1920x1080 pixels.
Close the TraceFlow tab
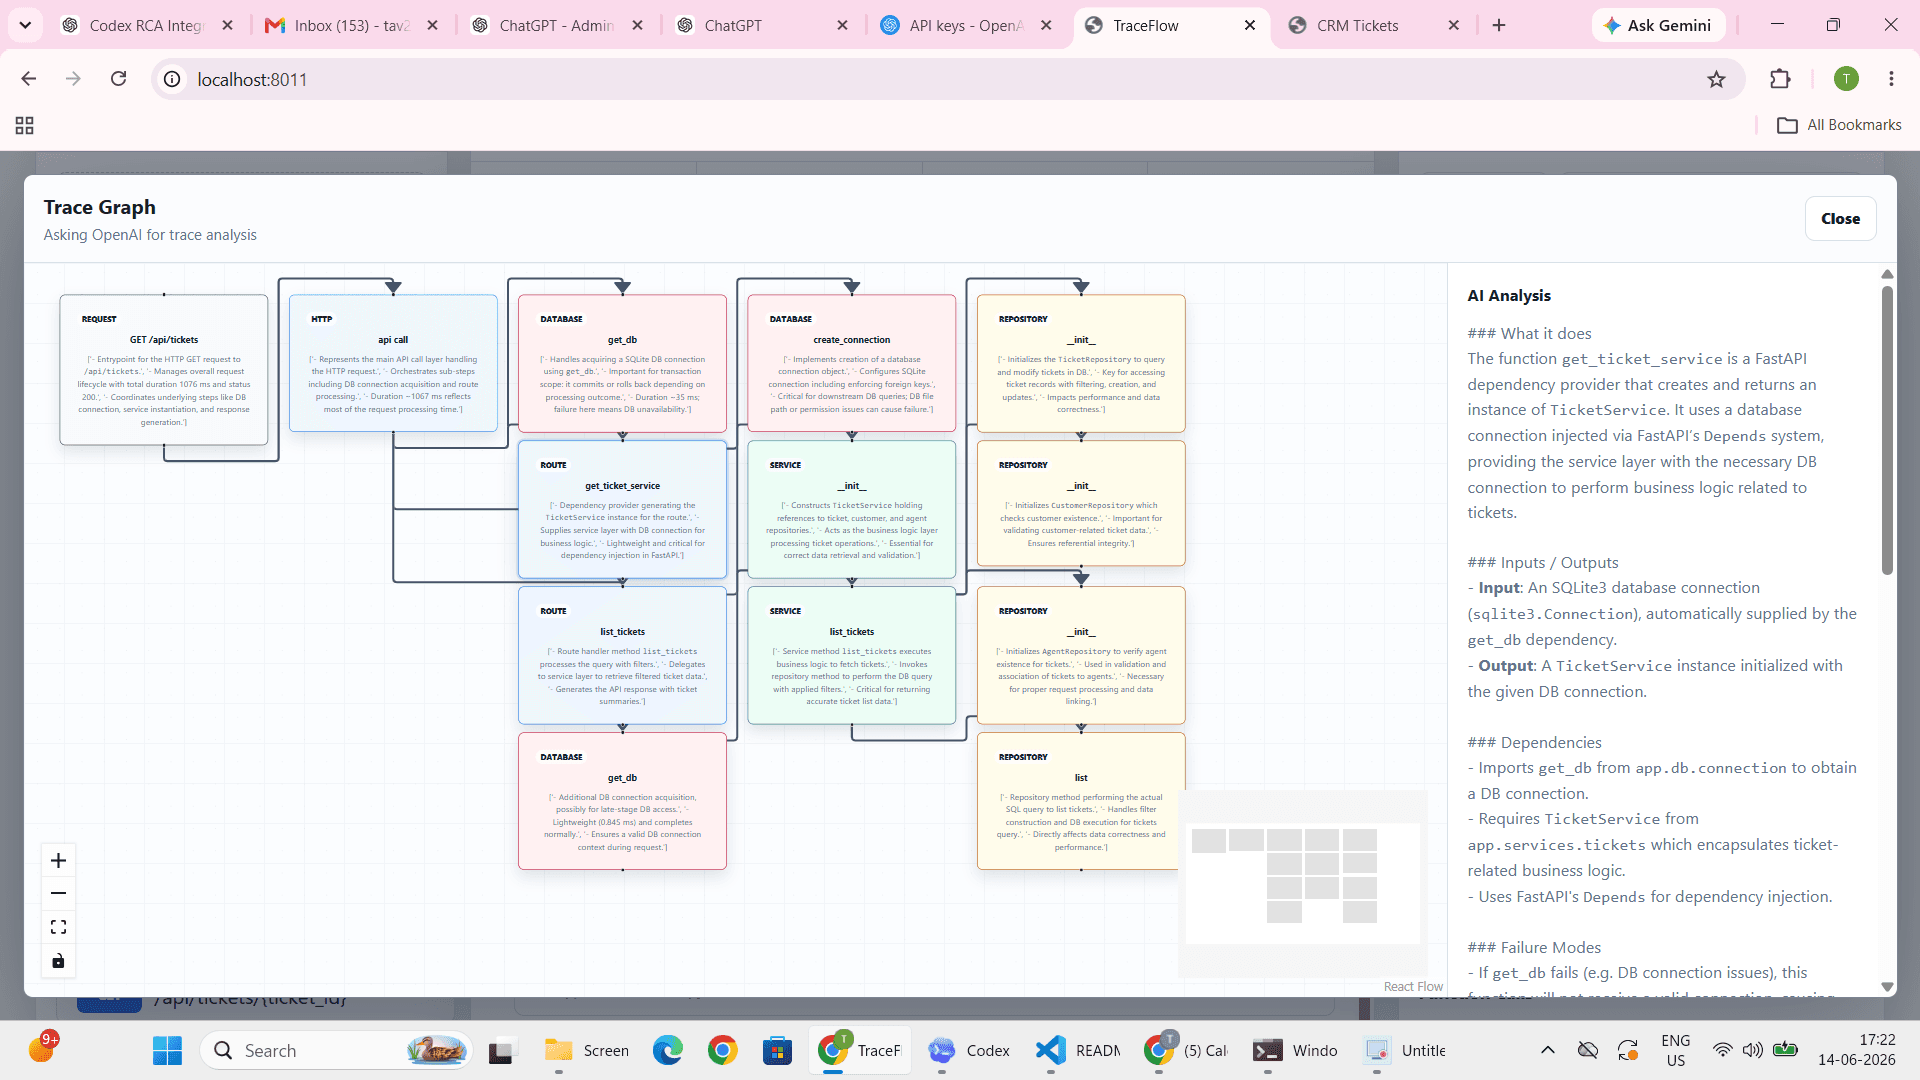click(1250, 26)
